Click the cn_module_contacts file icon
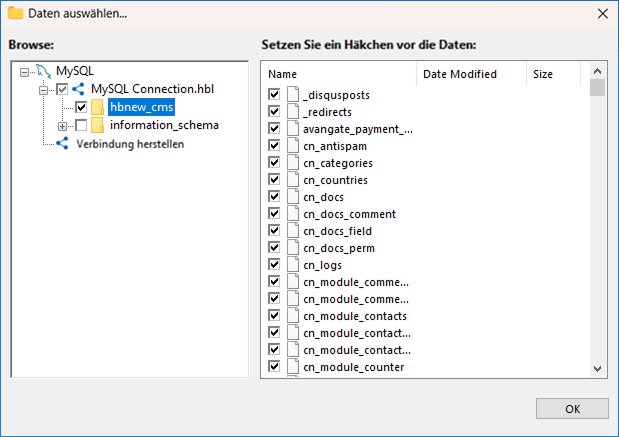The image size is (619, 437). [293, 316]
